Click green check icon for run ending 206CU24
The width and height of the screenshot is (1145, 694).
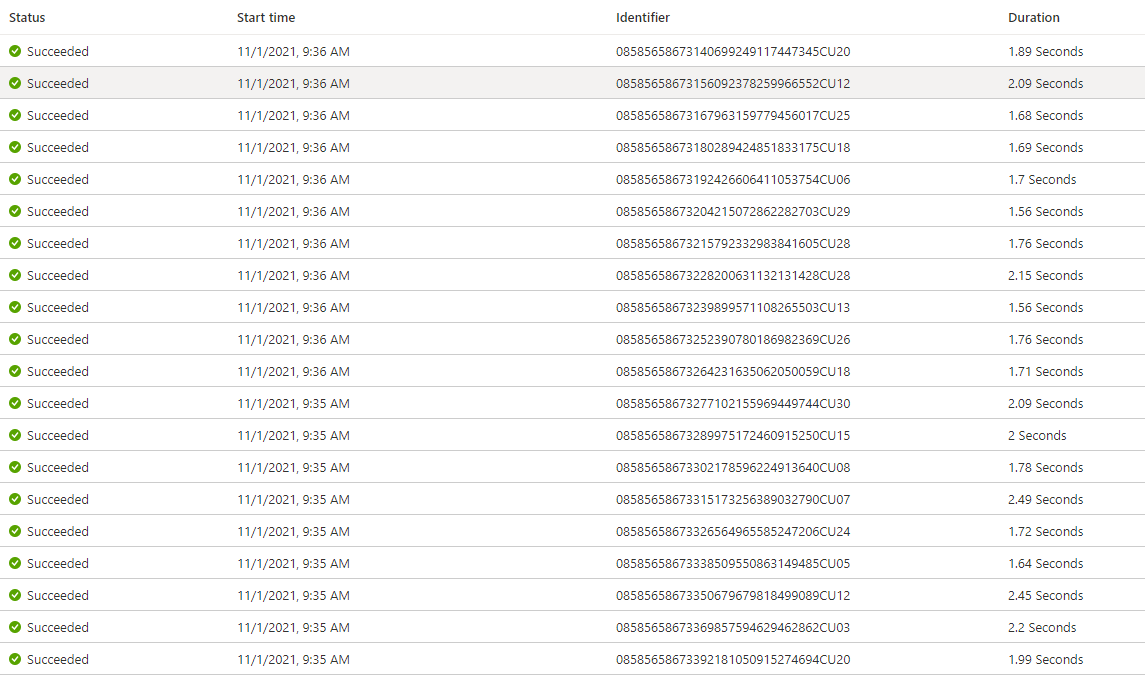tap(15, 532)
